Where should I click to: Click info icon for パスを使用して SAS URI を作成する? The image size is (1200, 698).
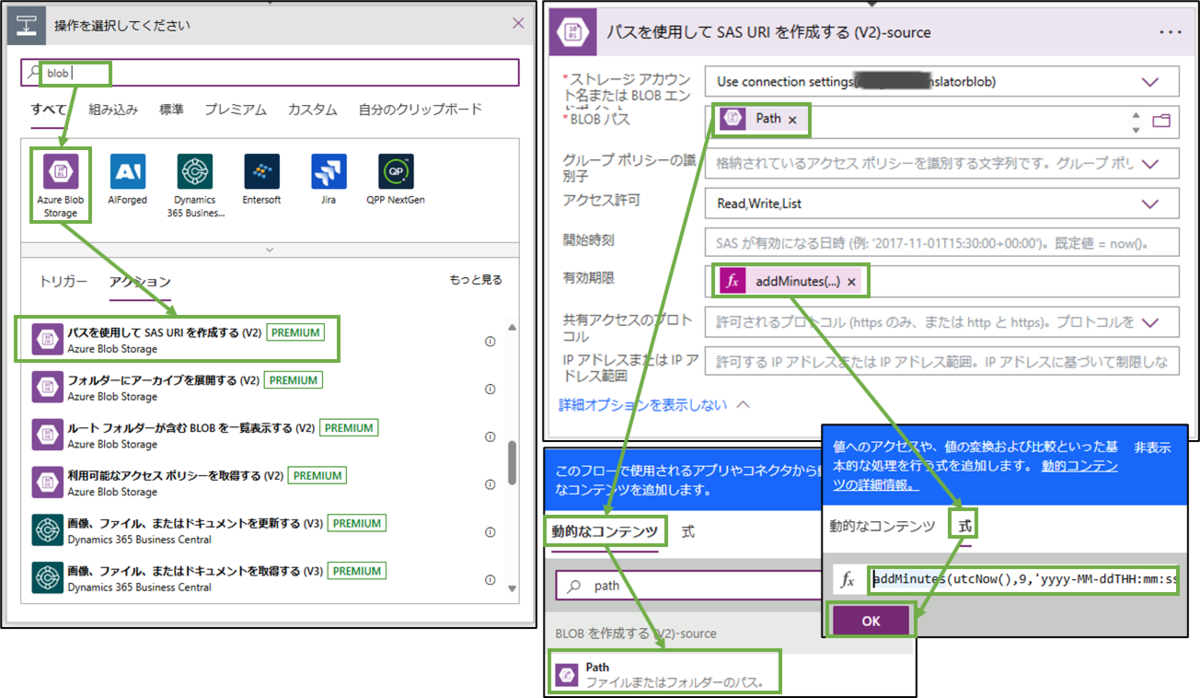point(490,341)
